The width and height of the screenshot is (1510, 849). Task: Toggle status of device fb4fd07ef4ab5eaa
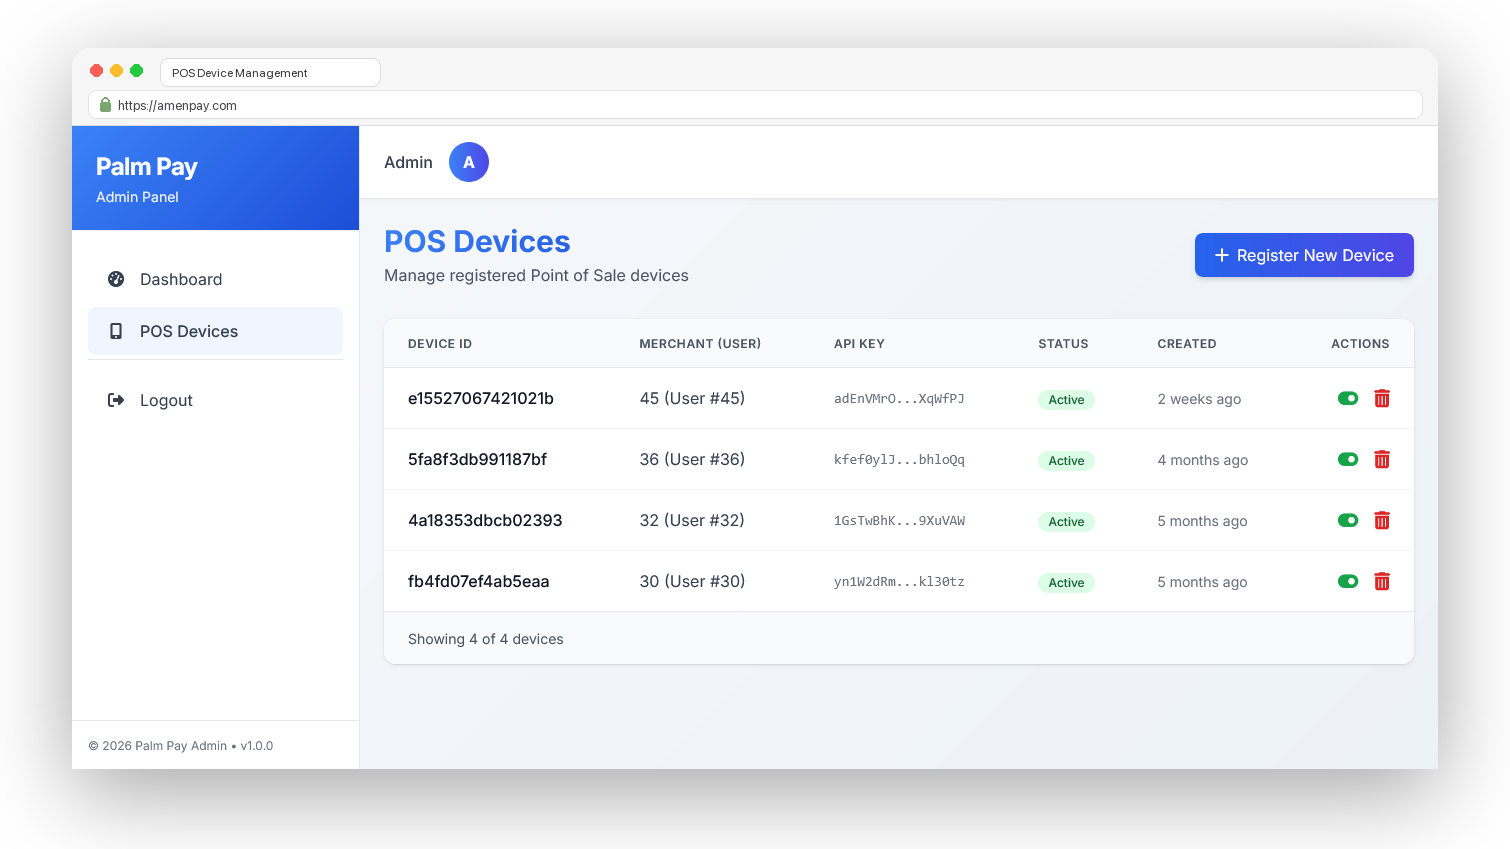click(1348, 581)
